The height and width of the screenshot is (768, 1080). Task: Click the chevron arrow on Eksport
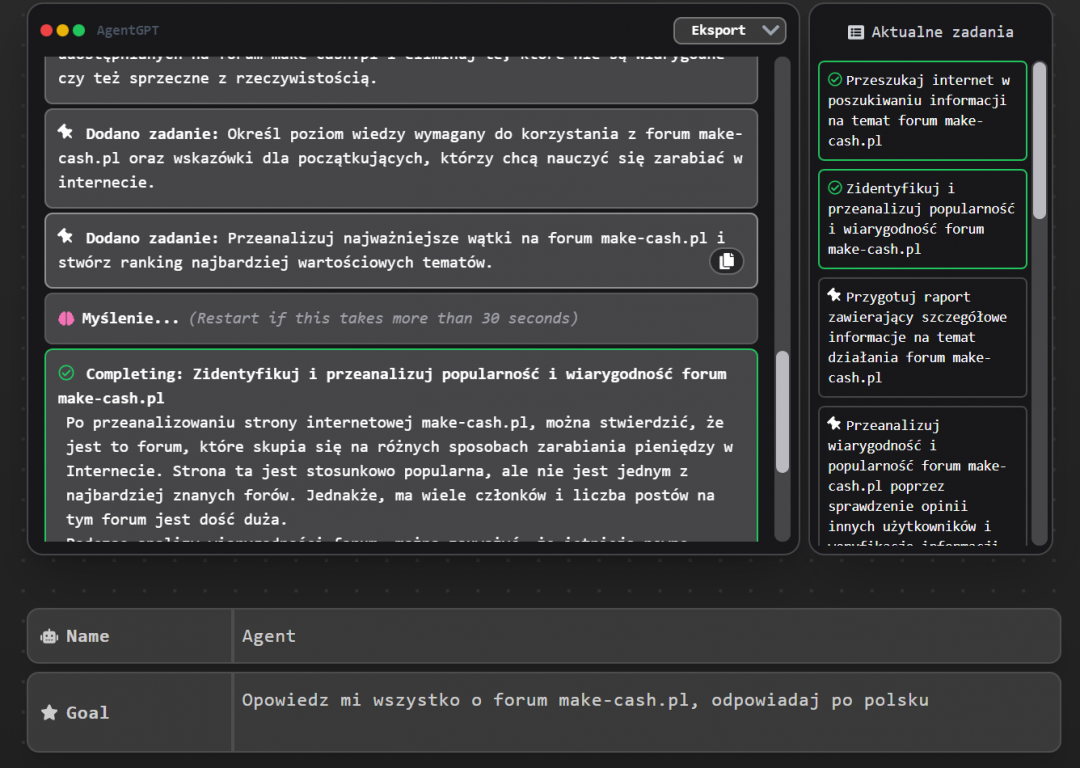pos(770,30)
